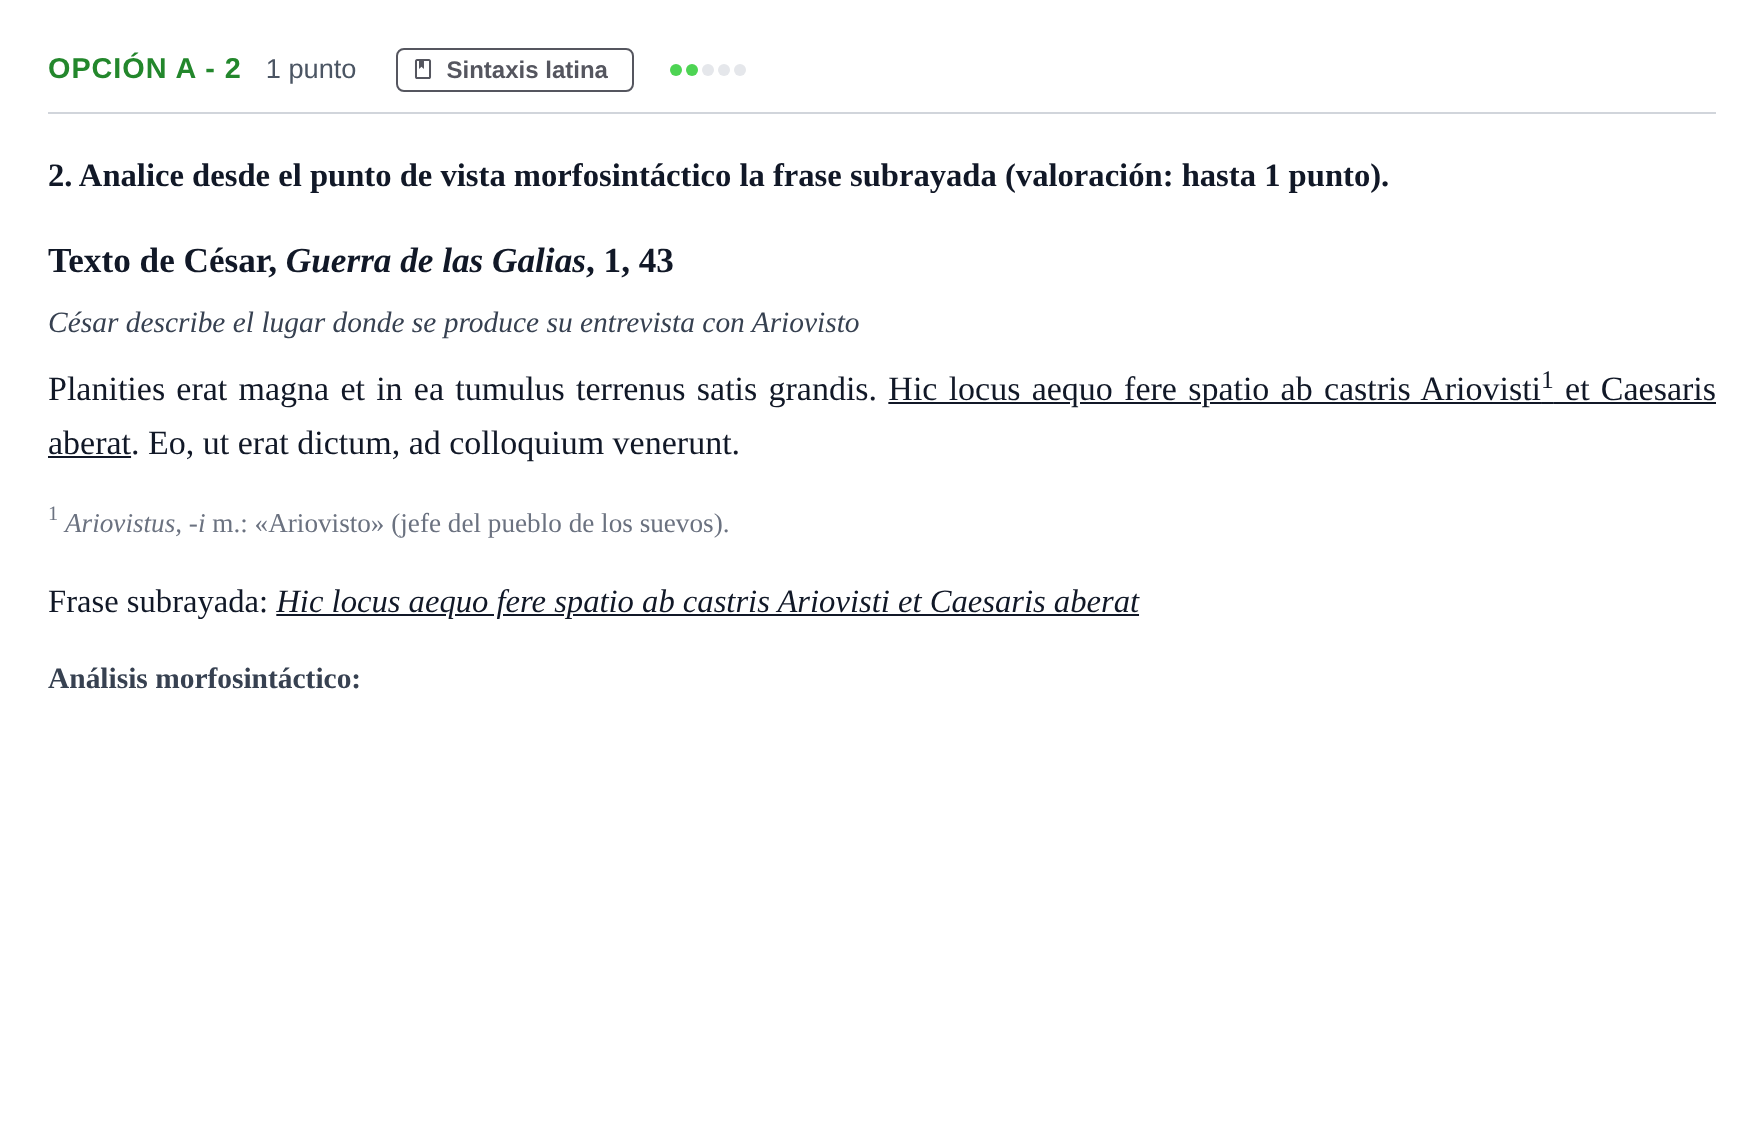Screen dimensions: 1764x1144
Task: Click the title Texto de César, Guerra de las Galias
Action: 361,261
